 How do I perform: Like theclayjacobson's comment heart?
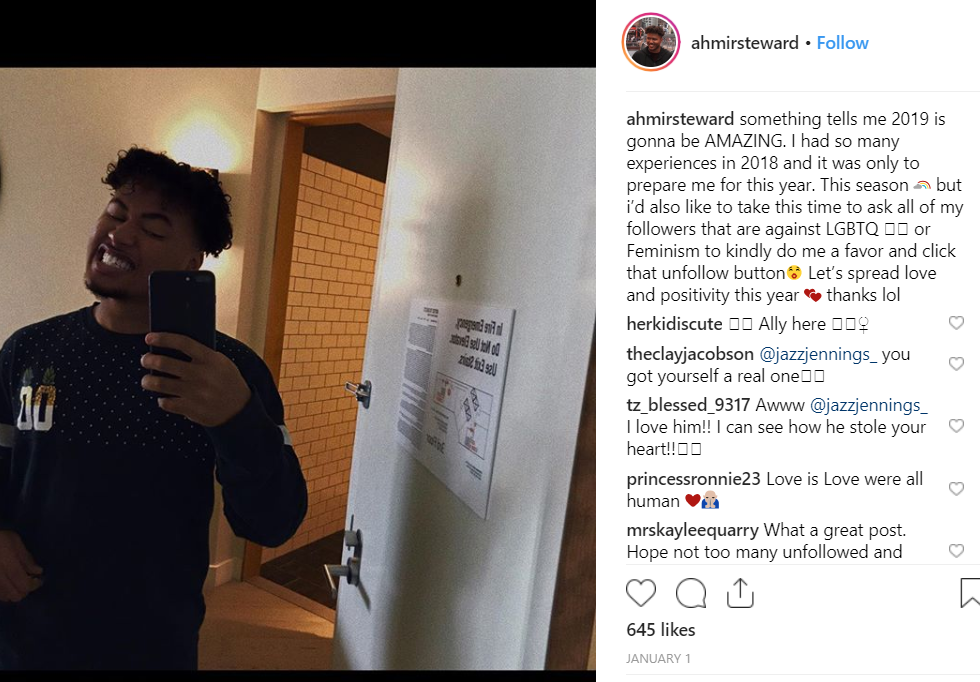(956, 363)
